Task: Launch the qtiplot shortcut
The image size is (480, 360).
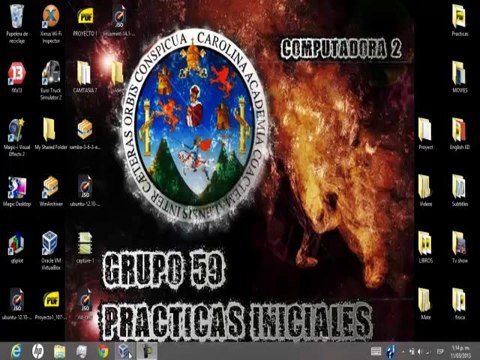Action: (x=17, y=248)
